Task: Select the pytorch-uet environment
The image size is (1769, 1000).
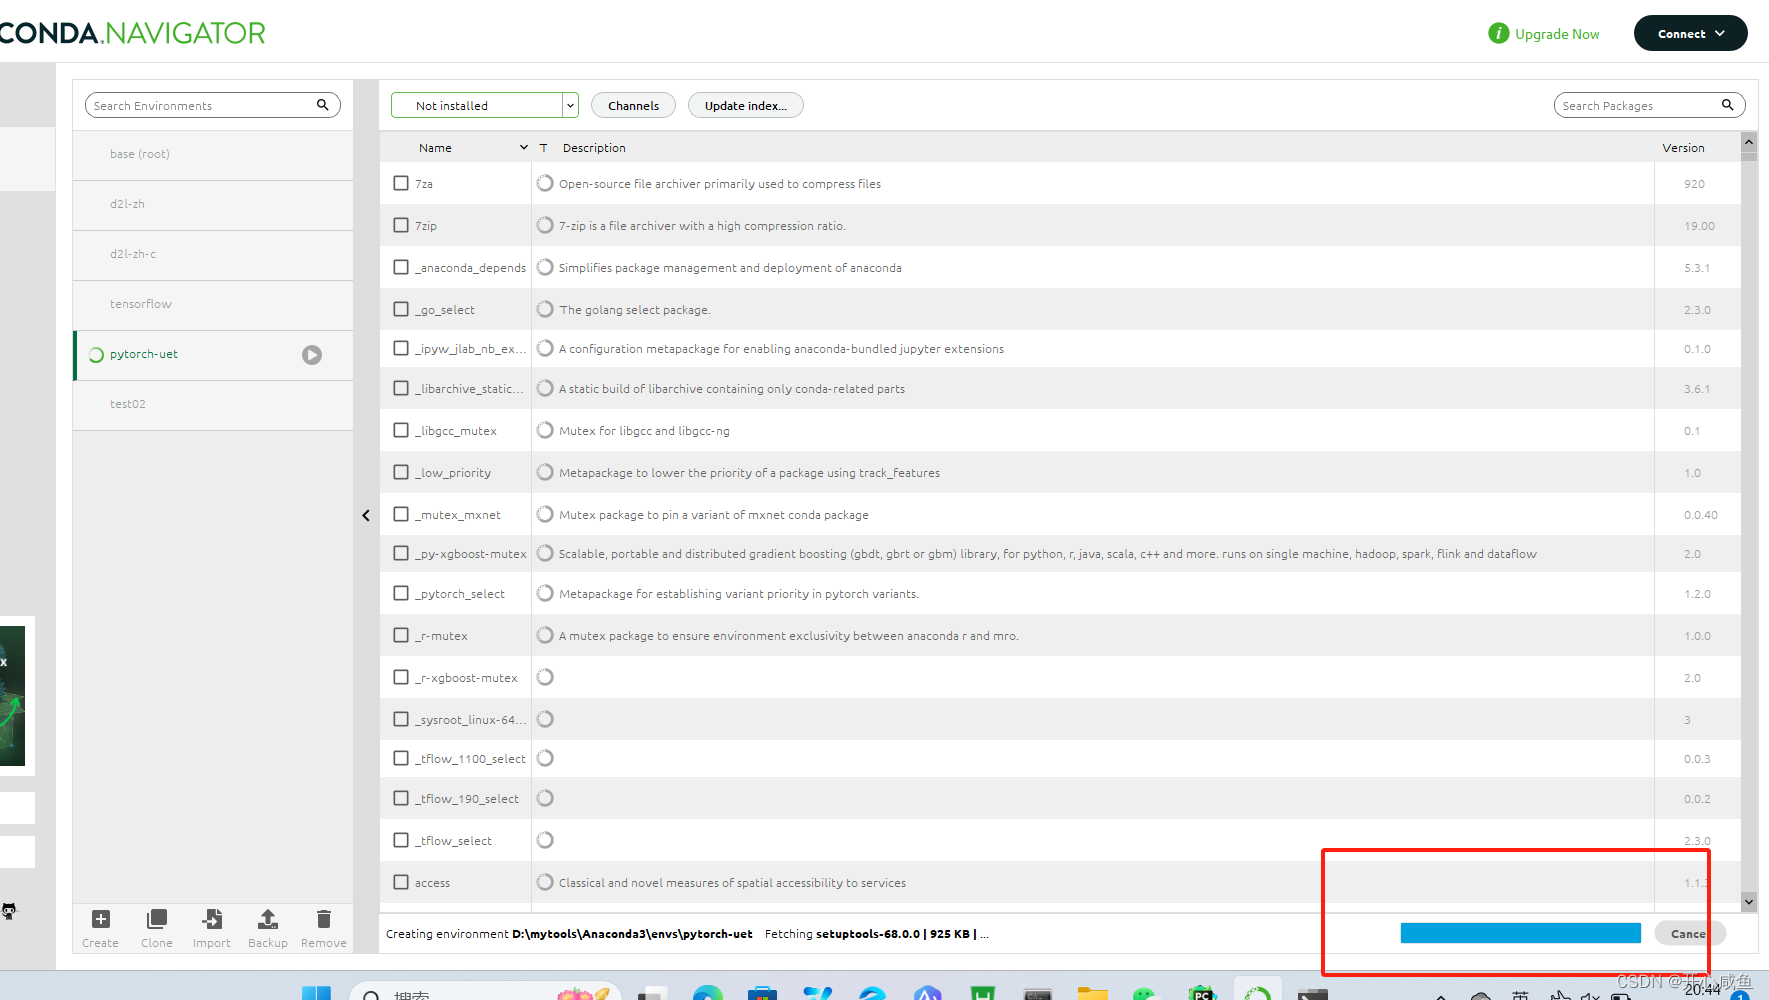Action: (x=213, y=355)
